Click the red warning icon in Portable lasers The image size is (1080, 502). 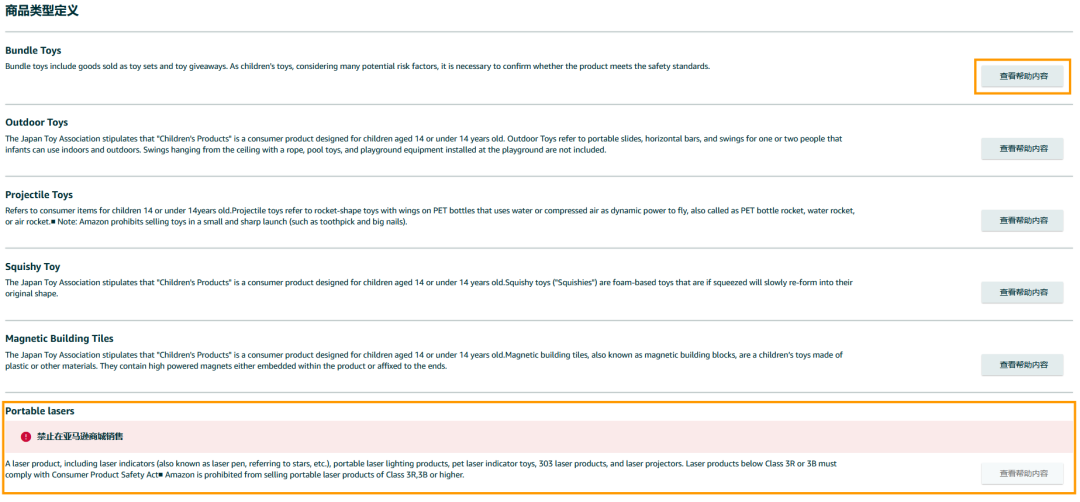pos(26,437)
